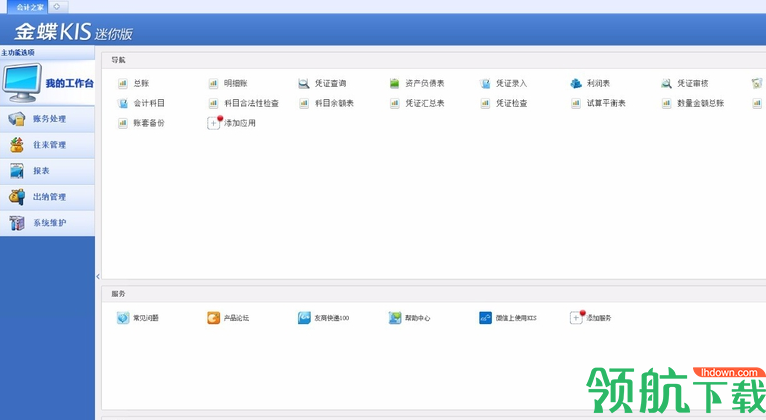Open 往来管理 sidebar module
766x420 pixels.
47,145
